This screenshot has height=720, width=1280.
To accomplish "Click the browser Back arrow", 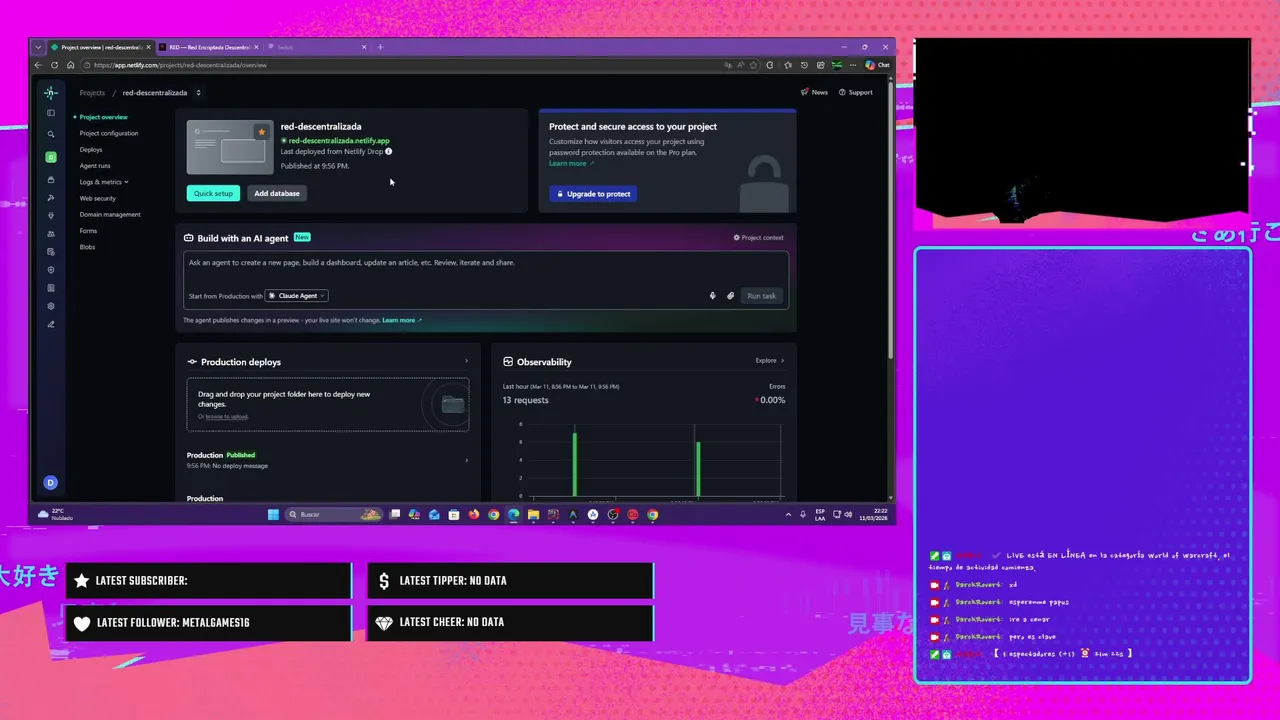I will [x=39, y=65].
